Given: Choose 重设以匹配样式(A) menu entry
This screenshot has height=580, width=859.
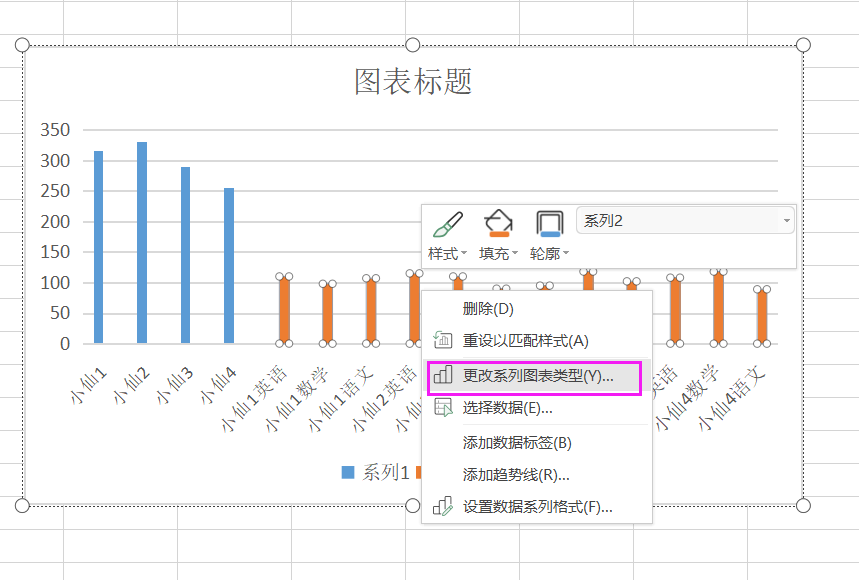Looking at the screenshot, I should tap(537, 341).
